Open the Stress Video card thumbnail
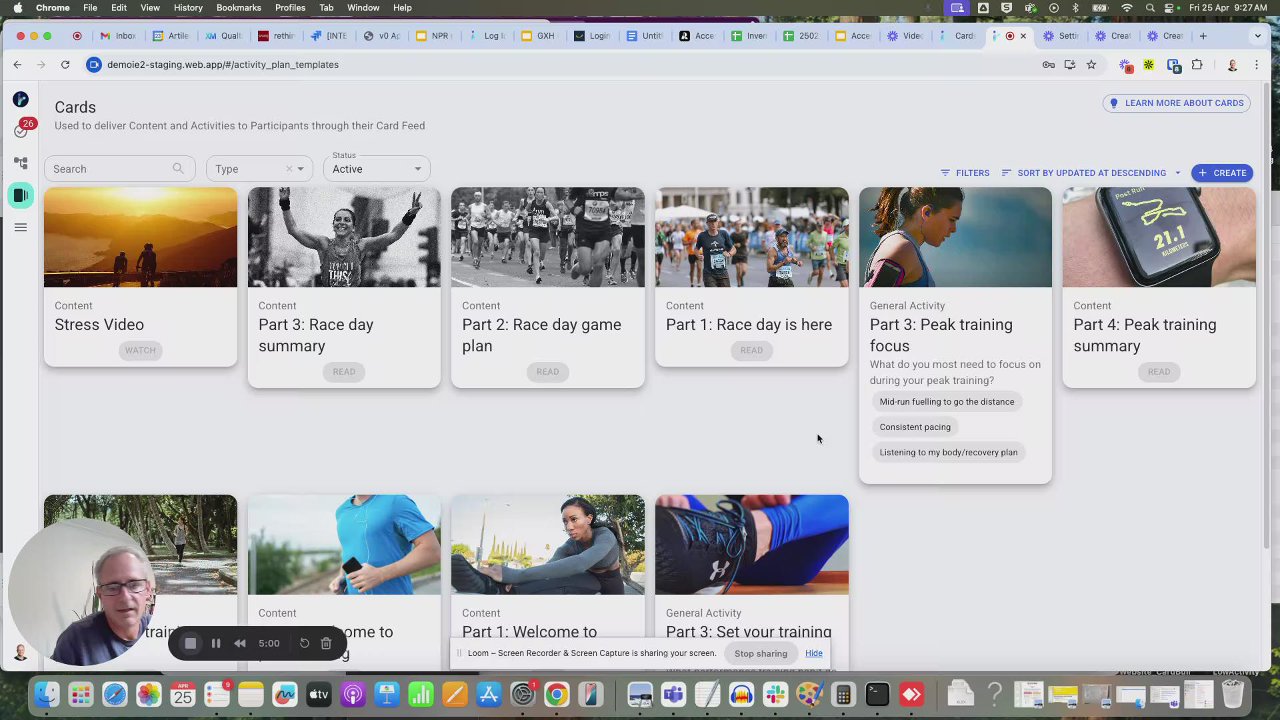1280x720 pixels. click(x=141, y=237)
